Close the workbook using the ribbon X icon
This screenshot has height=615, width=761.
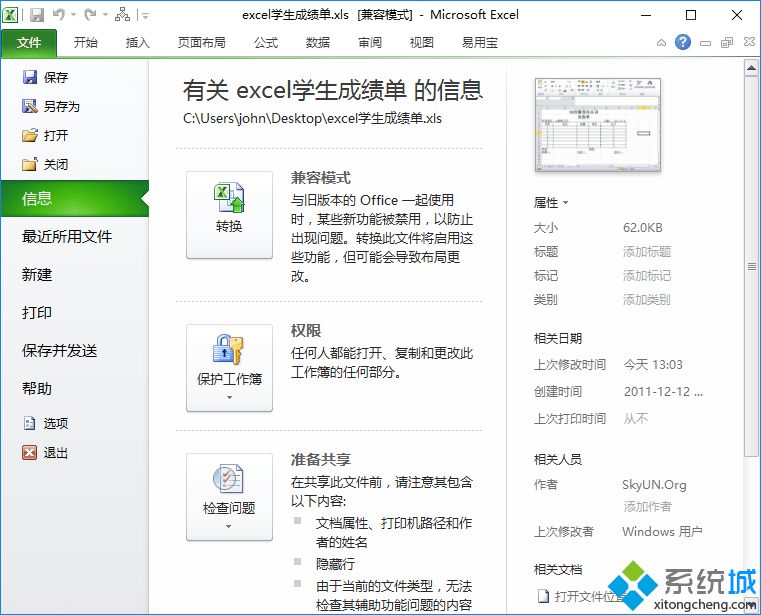click(x=749, y=42)
